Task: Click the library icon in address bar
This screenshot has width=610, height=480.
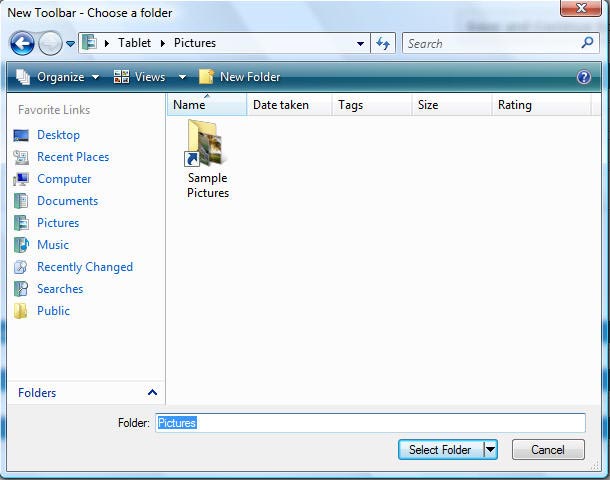Action: pyautogui.click(x=89, y=42)
